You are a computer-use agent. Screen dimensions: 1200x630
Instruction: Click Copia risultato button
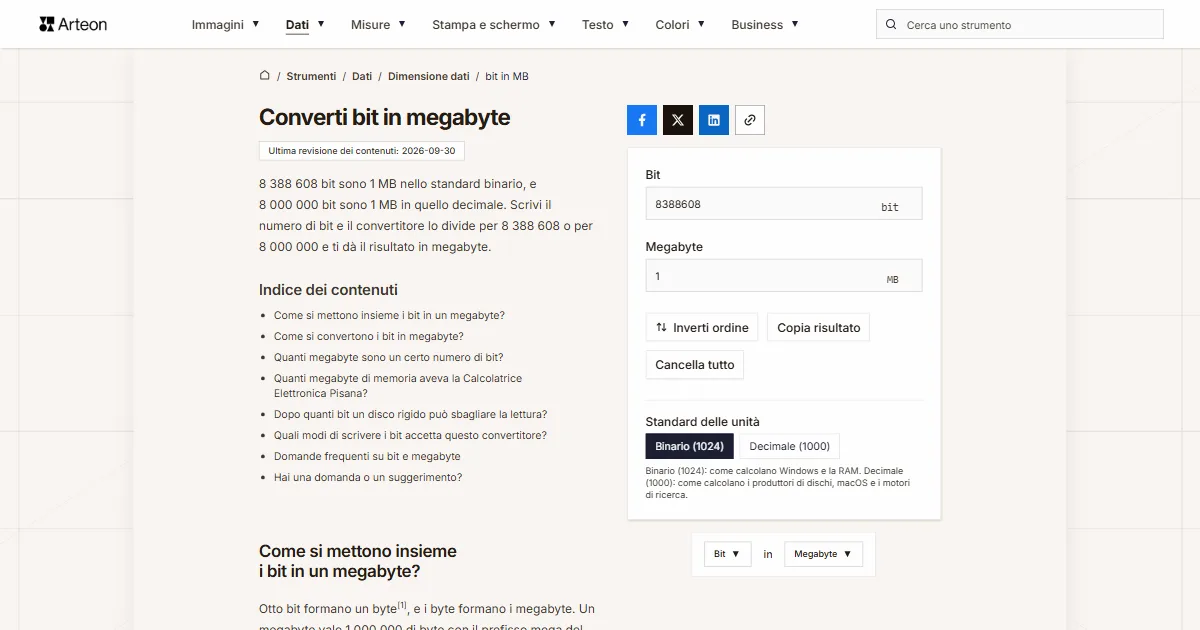pos(819,328)
